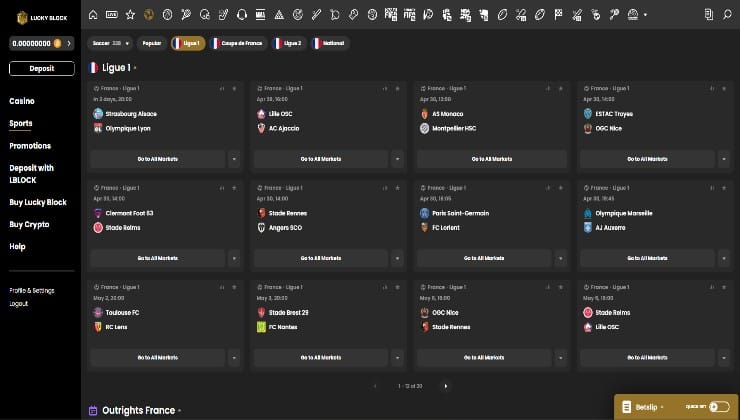Open the home icon in top bar
The image size is (740, 420).
[x=93, y=15]
